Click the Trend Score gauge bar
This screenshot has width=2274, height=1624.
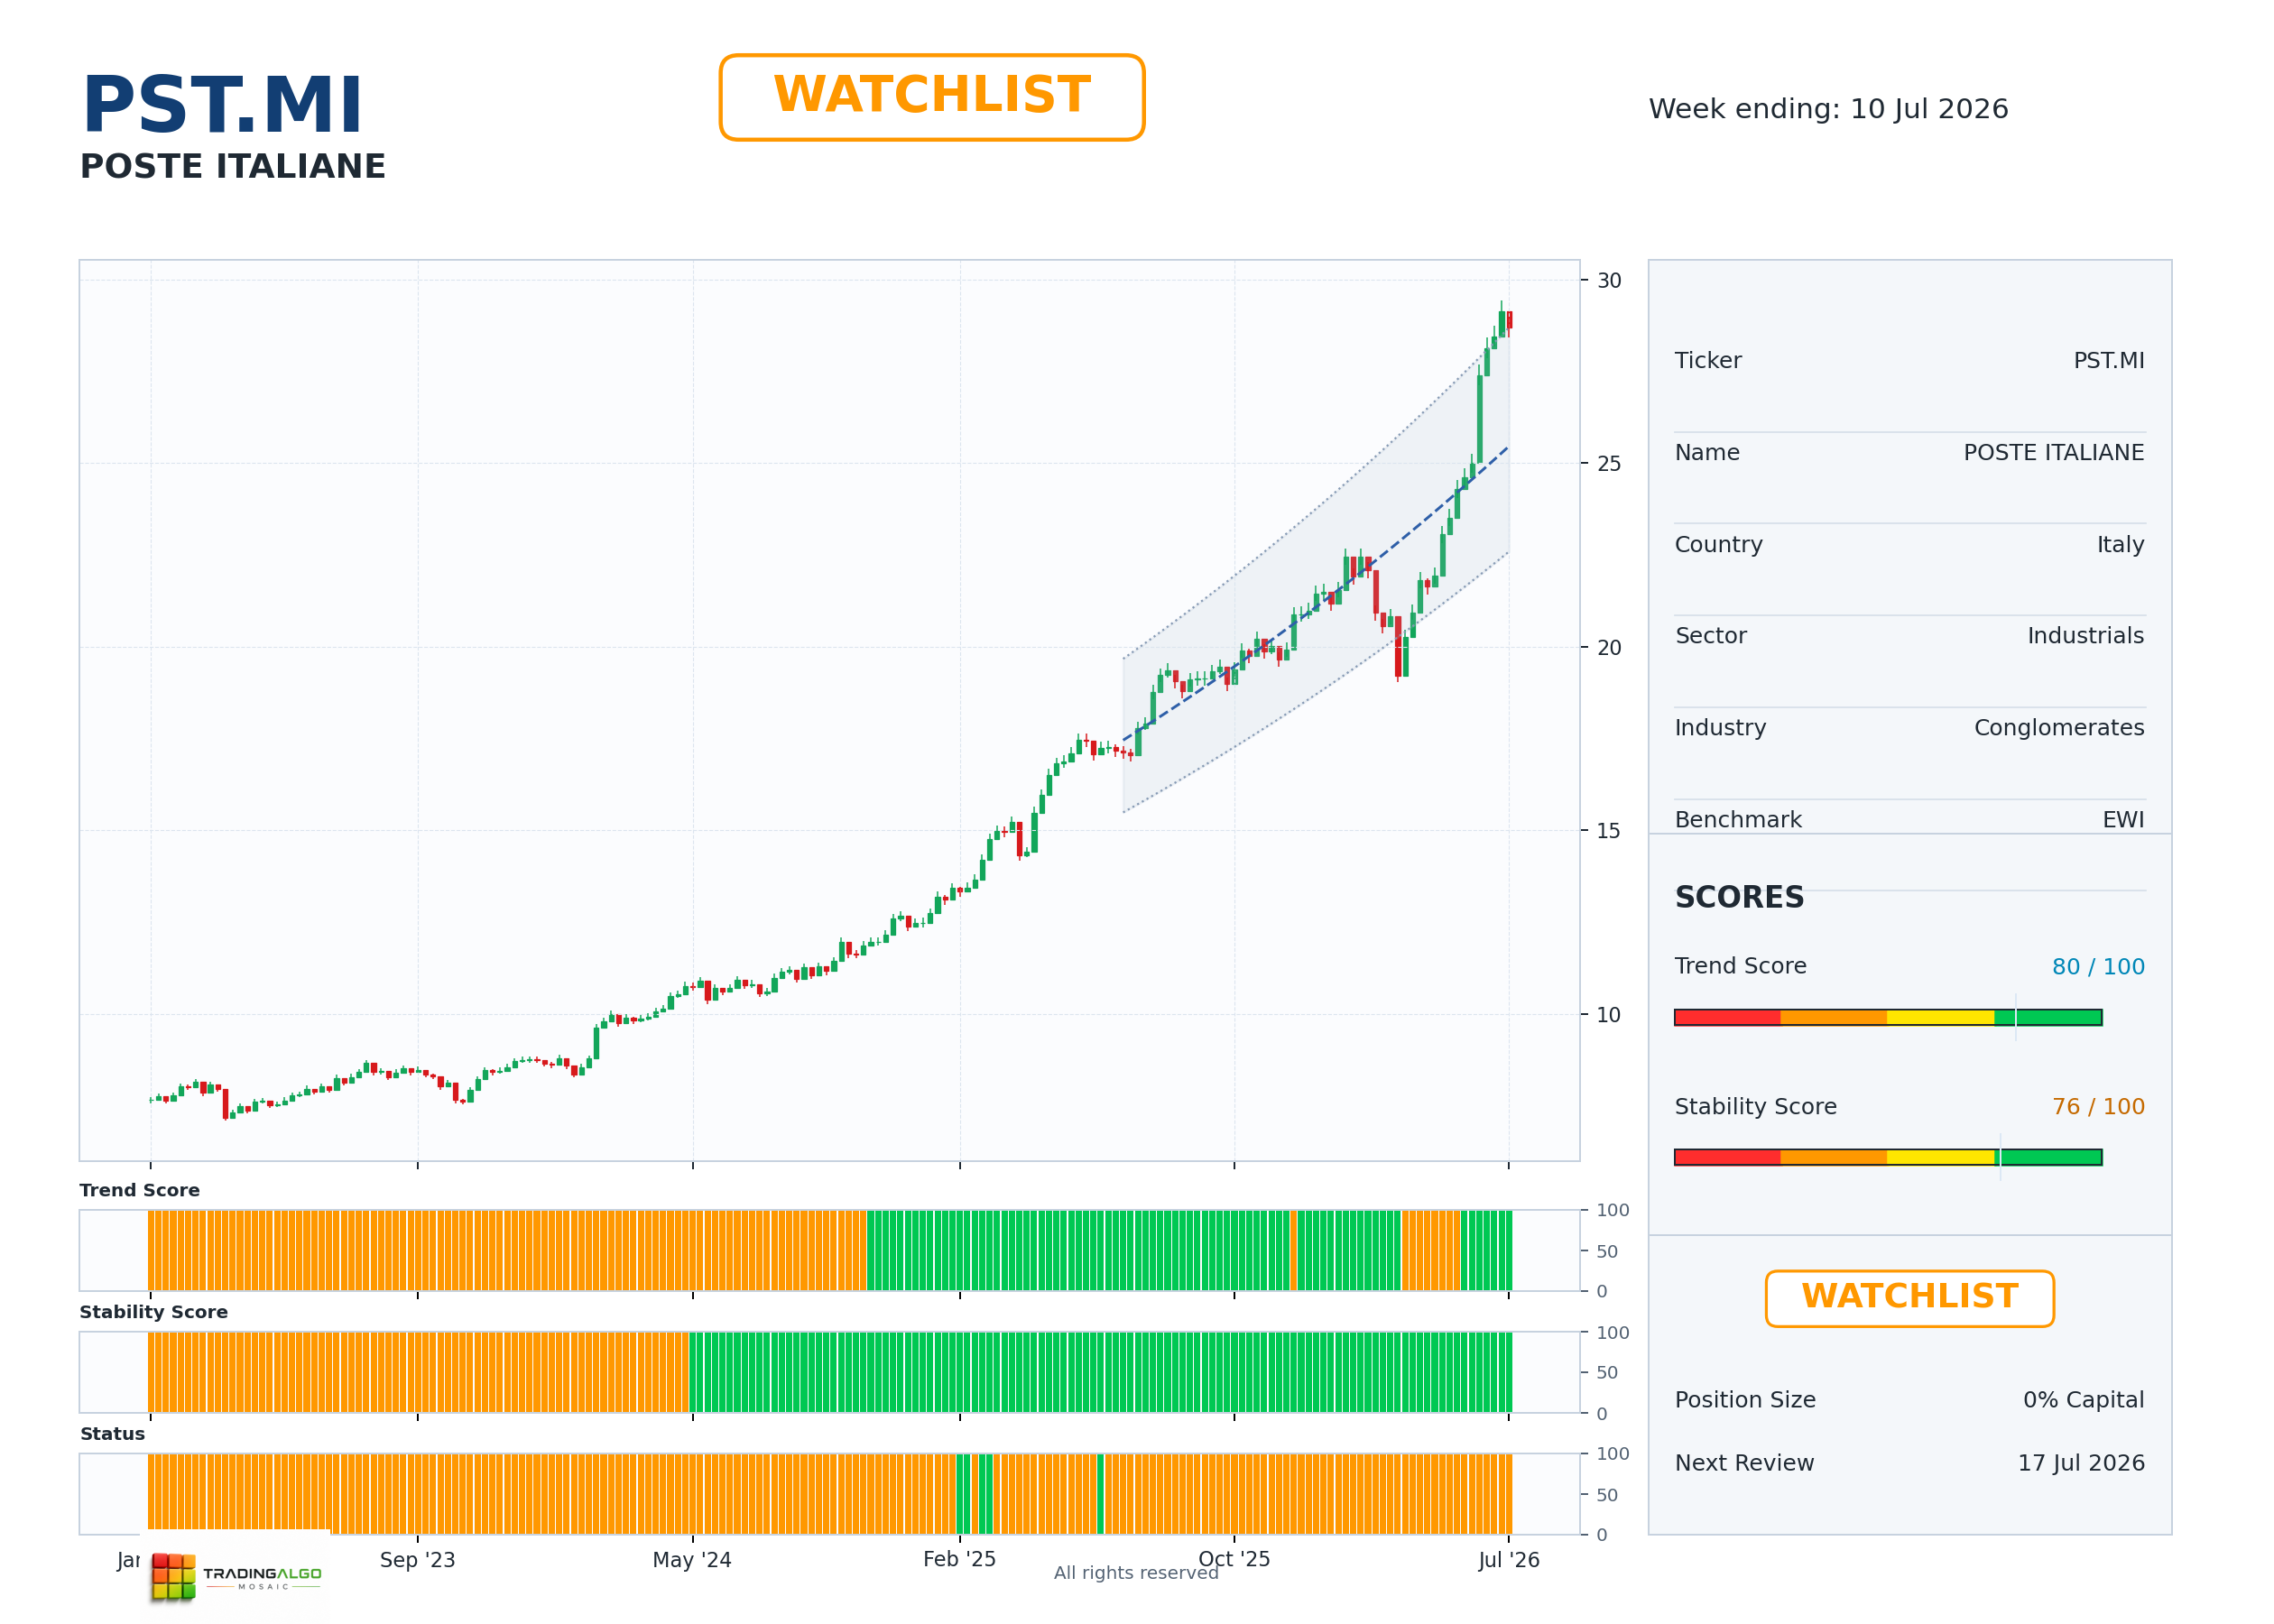1888,1017
